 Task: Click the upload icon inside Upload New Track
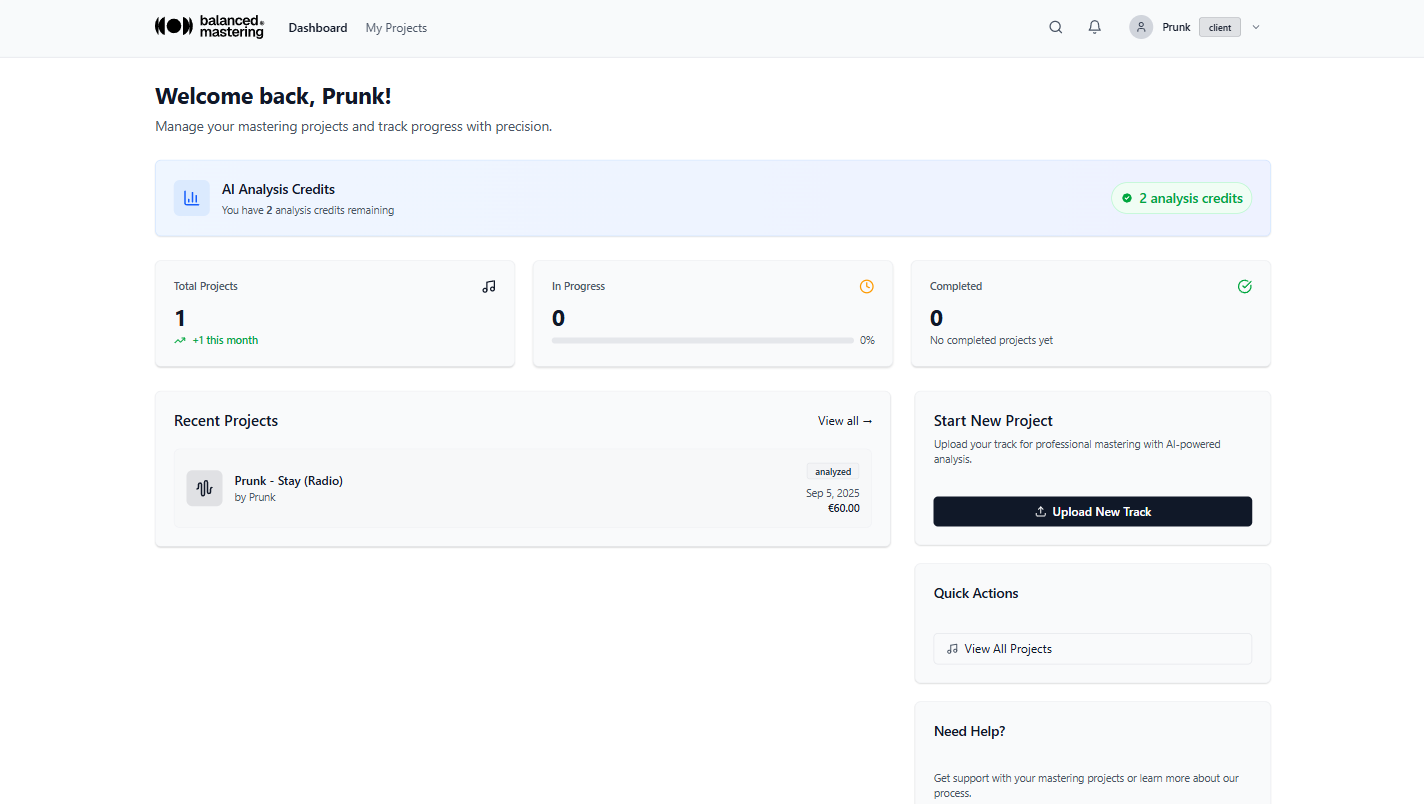1040,511
